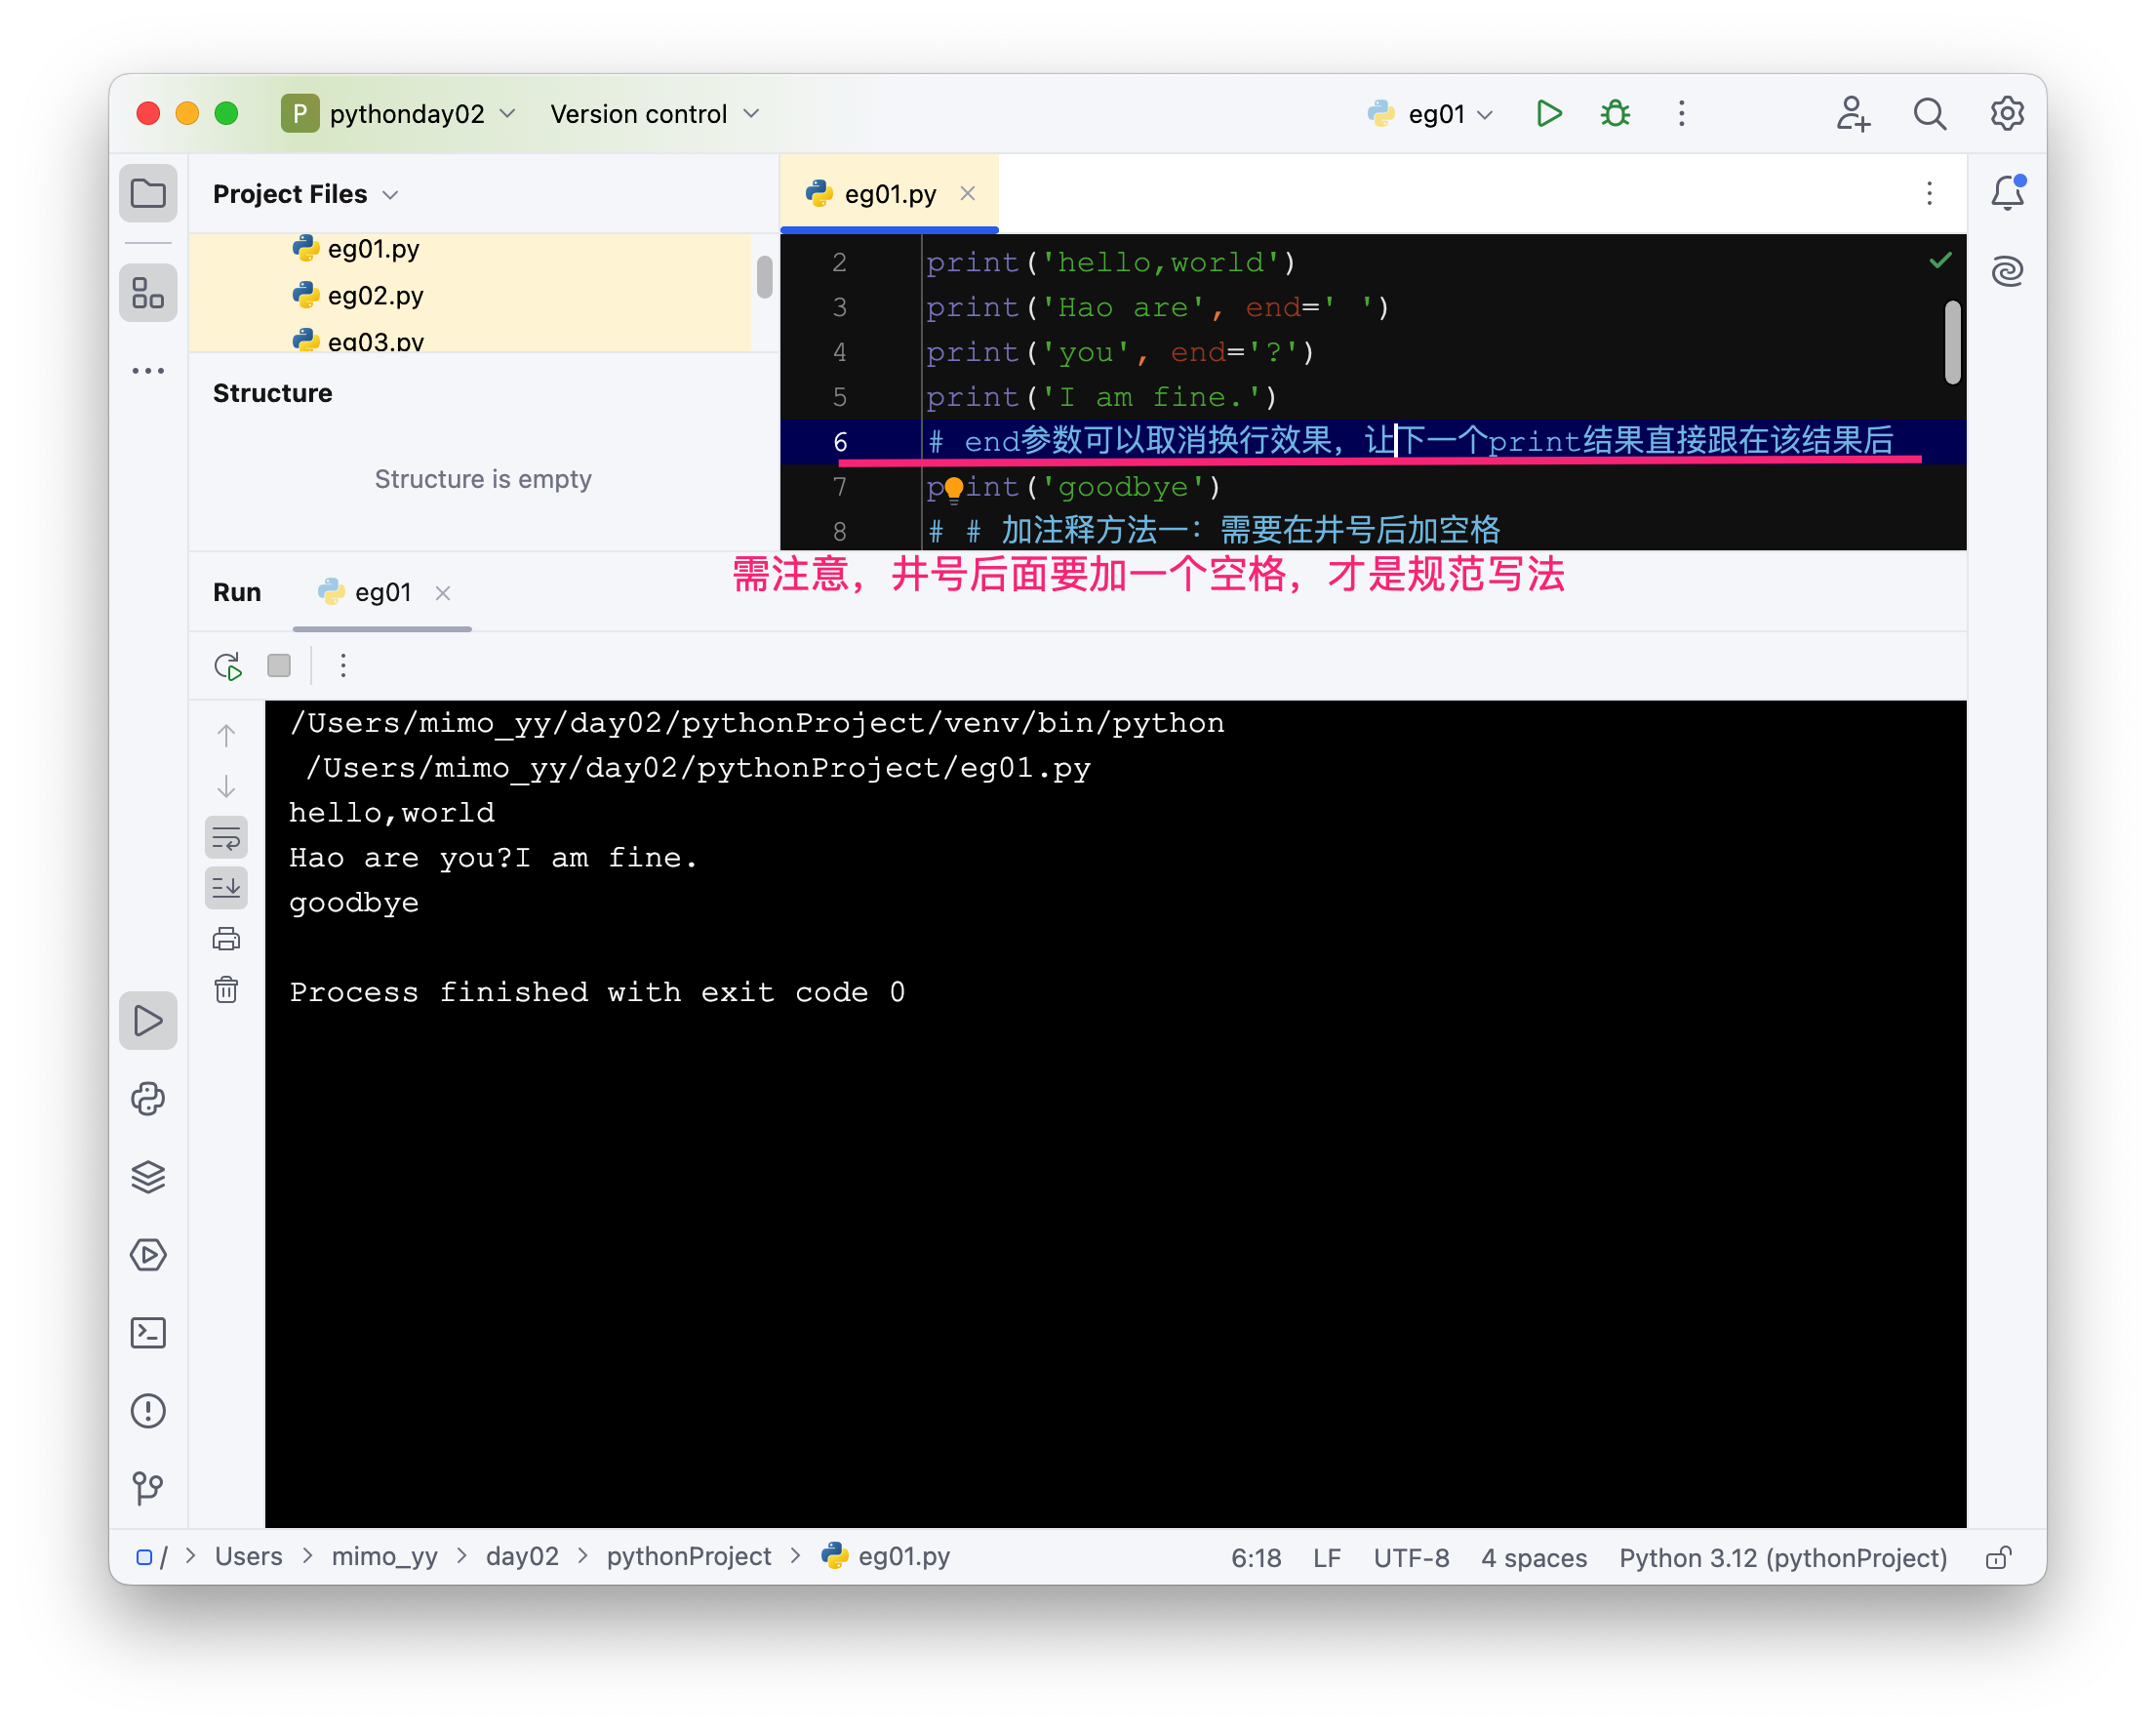
Task: Open the Notifications bell
Action: tap(2007, 192)
